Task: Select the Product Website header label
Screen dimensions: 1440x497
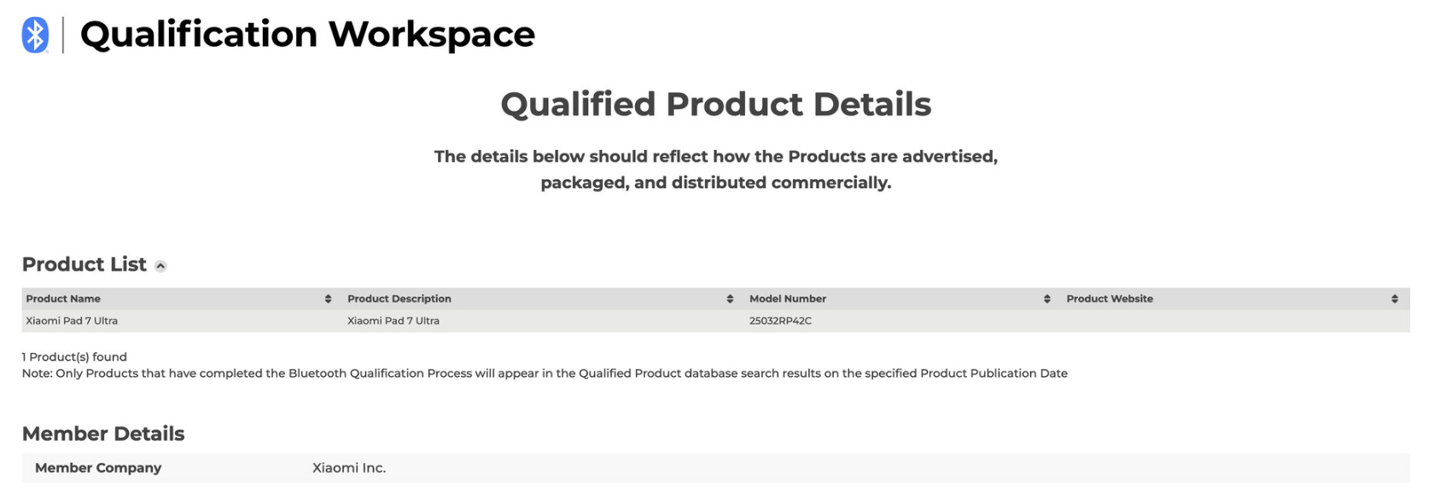Action: coord(1109,299)
